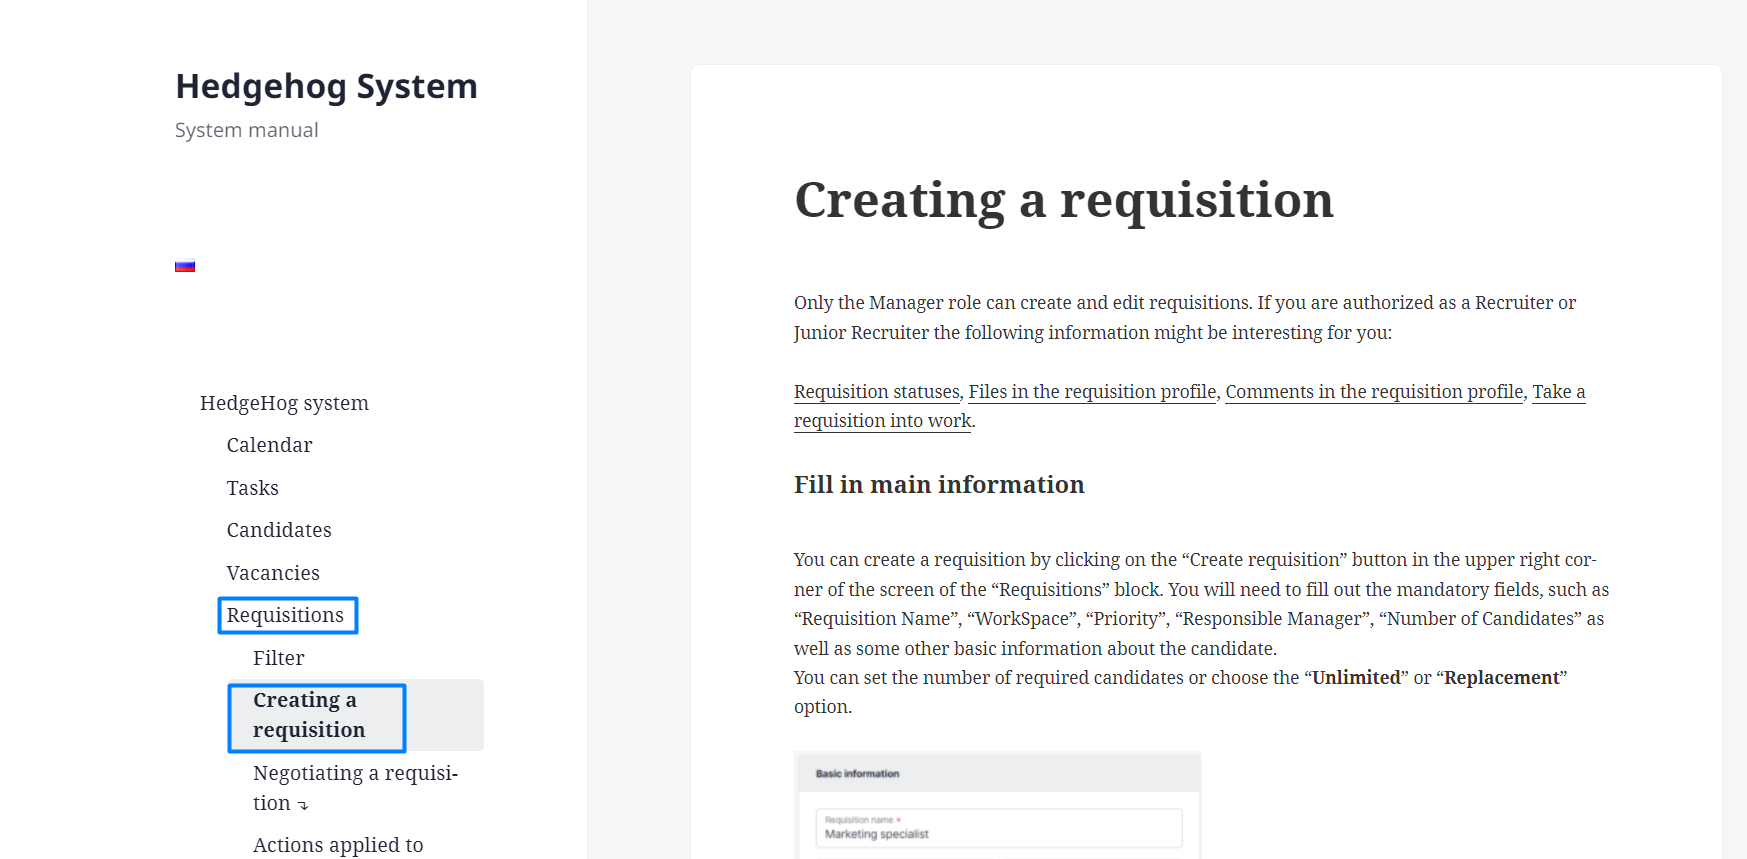Open the Vacancies menu item
1747x859 pixels.
pyautogui.click(x=273, y=573)
